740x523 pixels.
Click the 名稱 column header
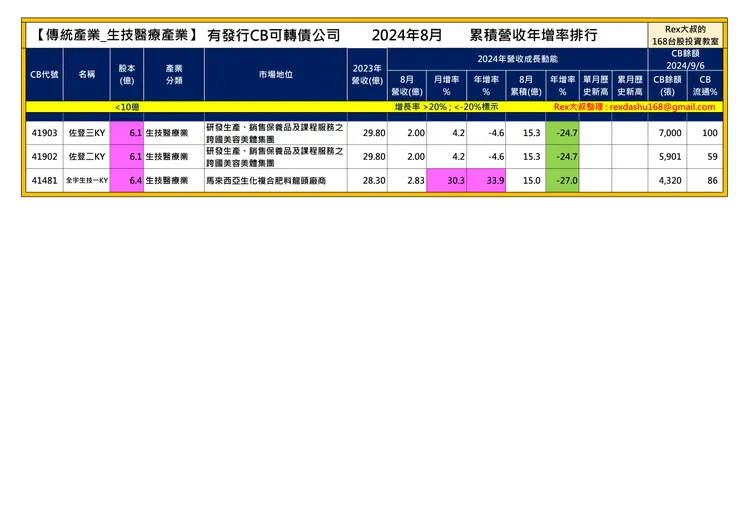pyautogui.click(x=86, y=74)
